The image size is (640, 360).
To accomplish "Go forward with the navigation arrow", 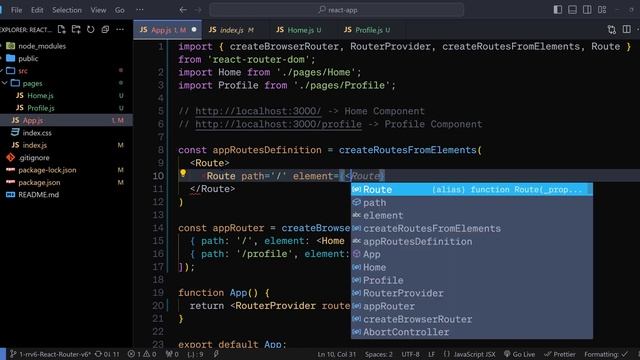I will pos(198,10).
